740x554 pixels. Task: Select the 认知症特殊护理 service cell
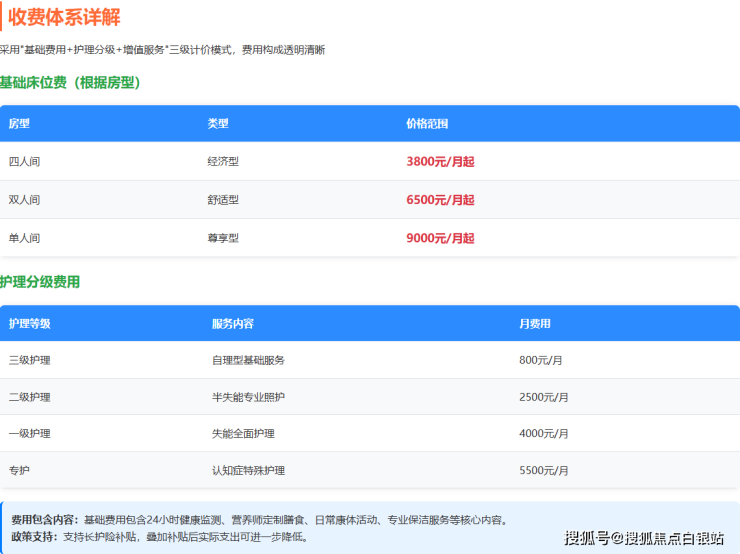tap(248, 470)
